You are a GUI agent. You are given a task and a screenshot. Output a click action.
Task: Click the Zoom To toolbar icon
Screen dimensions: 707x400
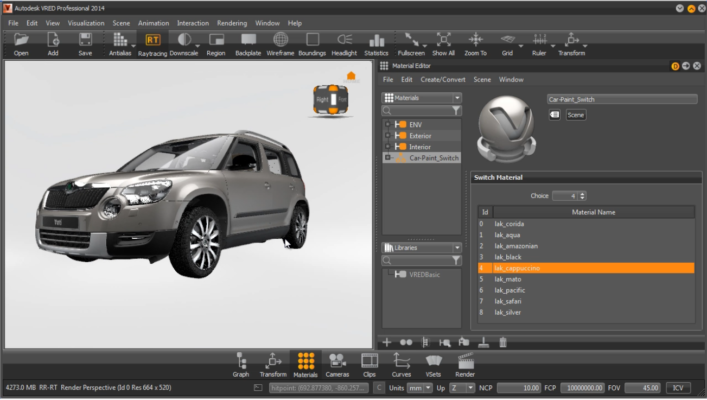476,44
